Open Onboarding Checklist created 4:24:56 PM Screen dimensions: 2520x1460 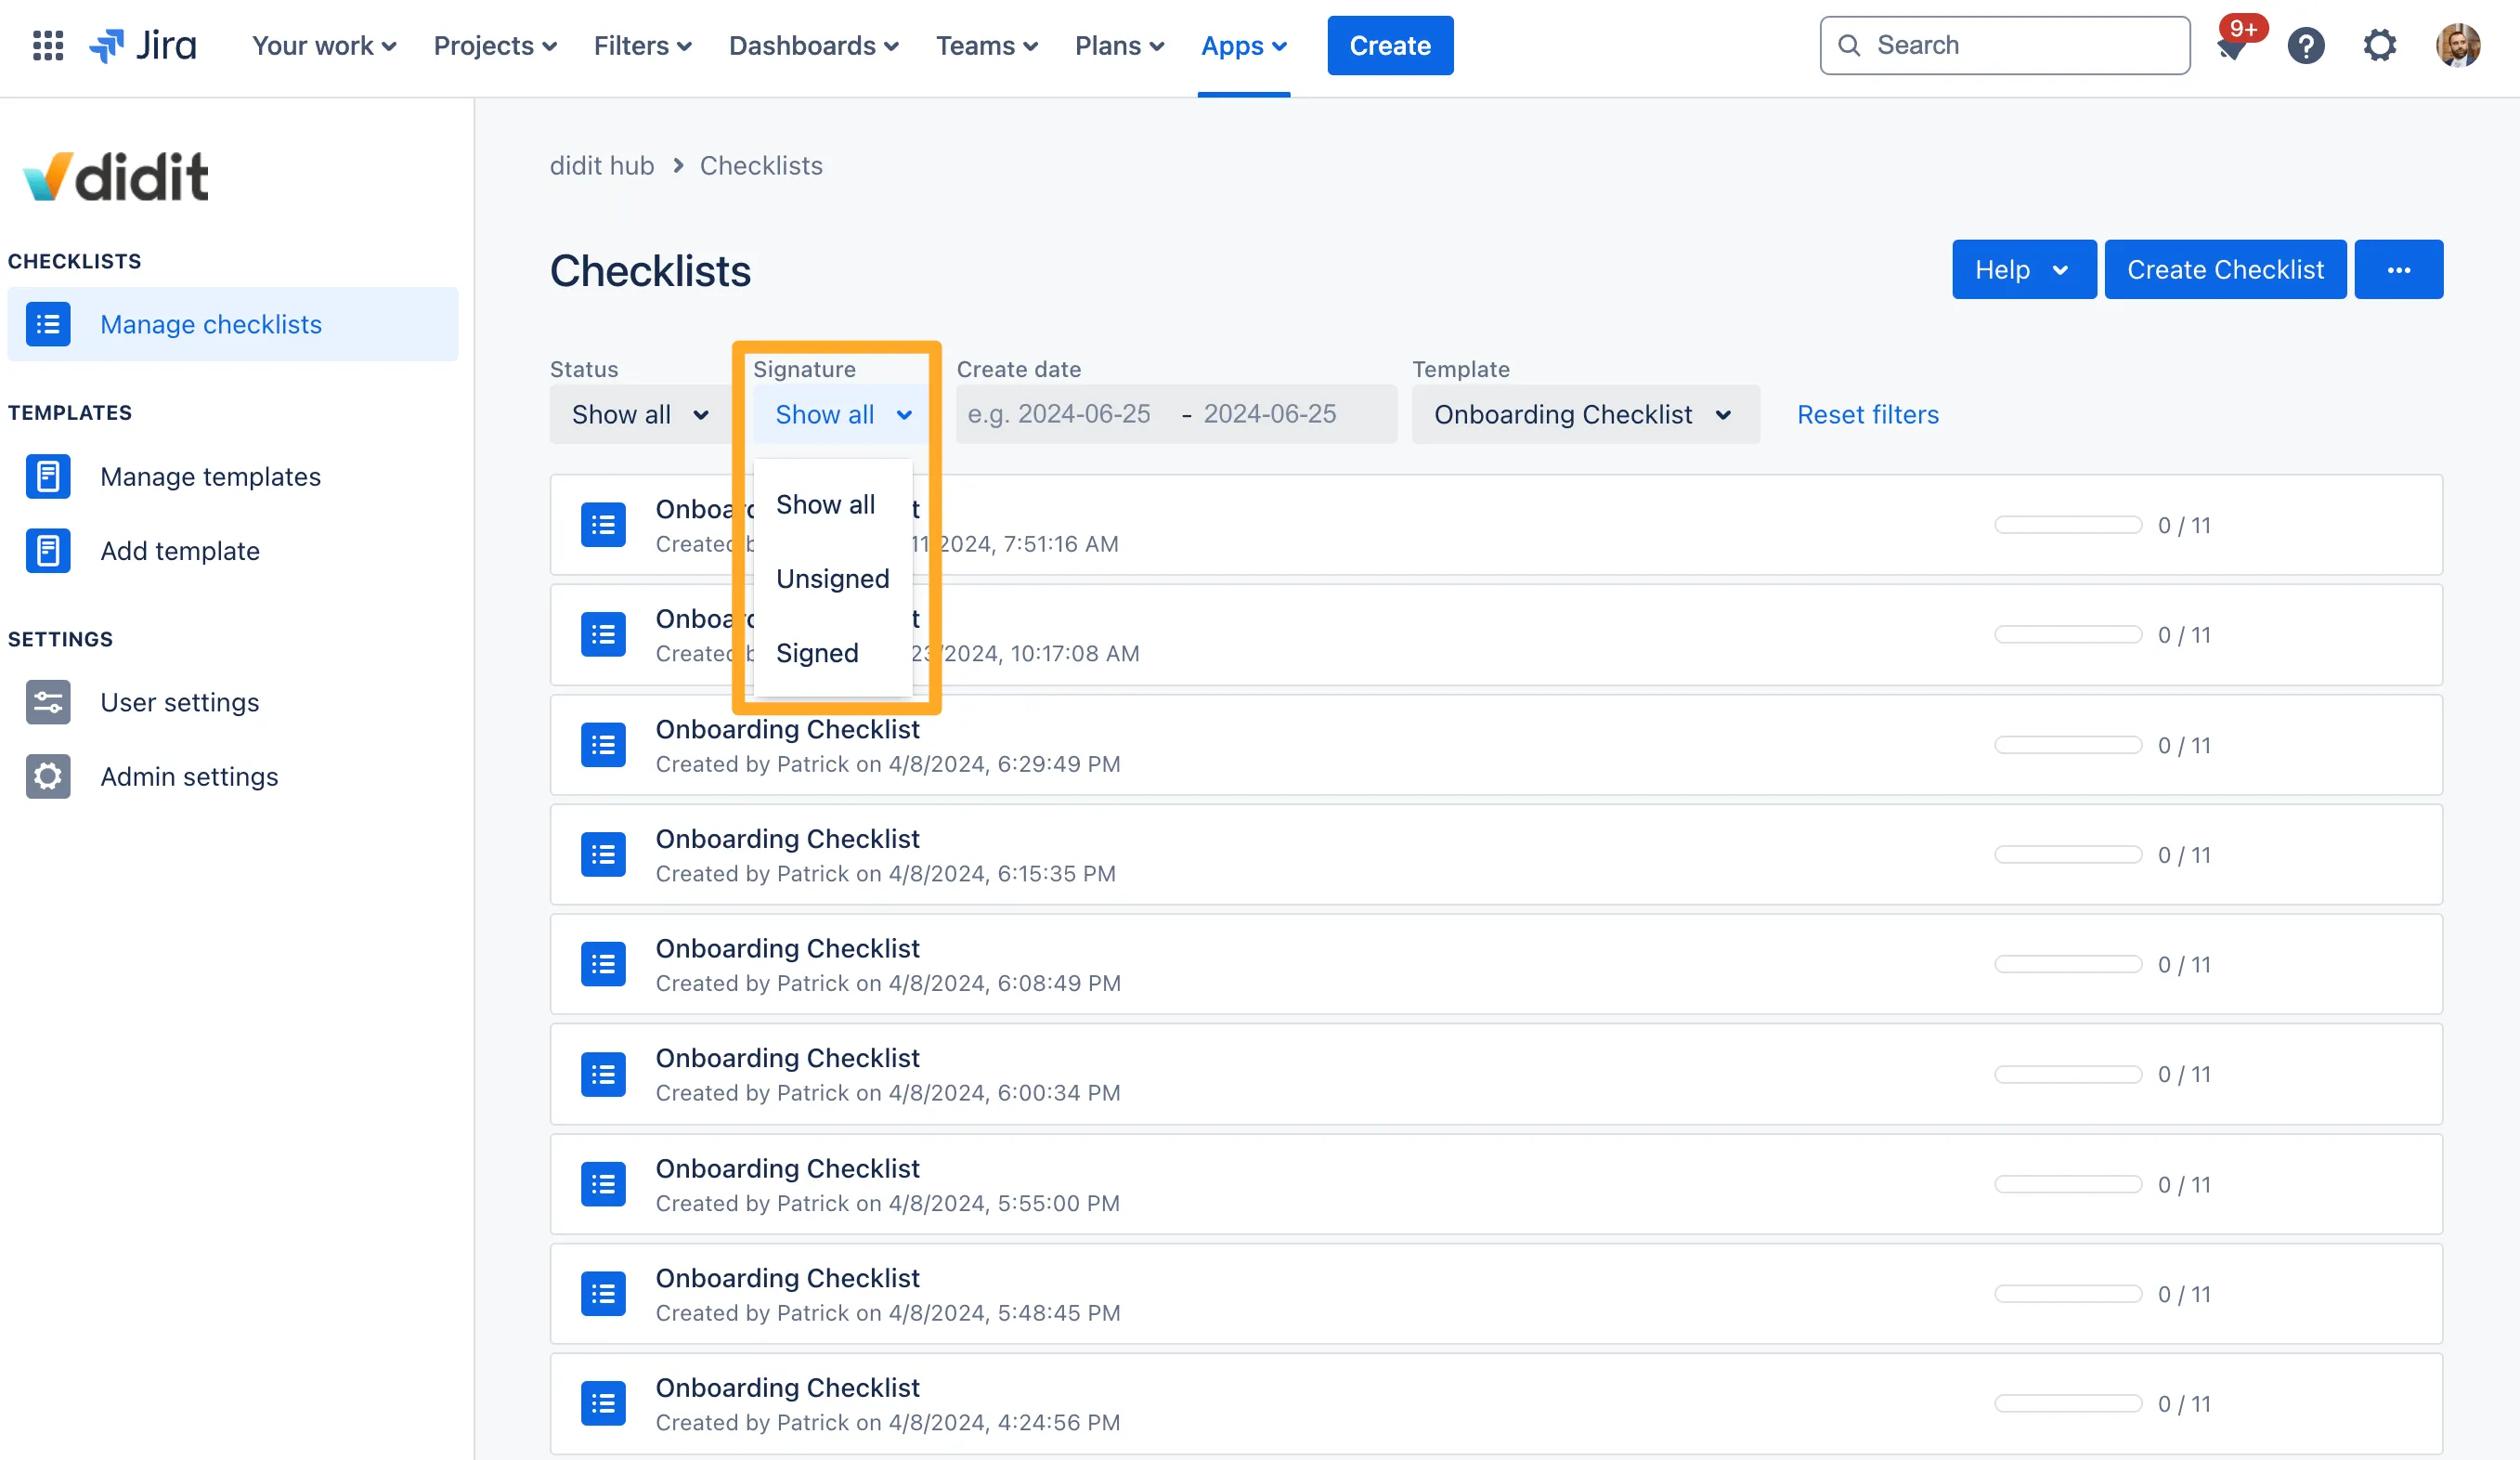(x=1496, y=1403)
